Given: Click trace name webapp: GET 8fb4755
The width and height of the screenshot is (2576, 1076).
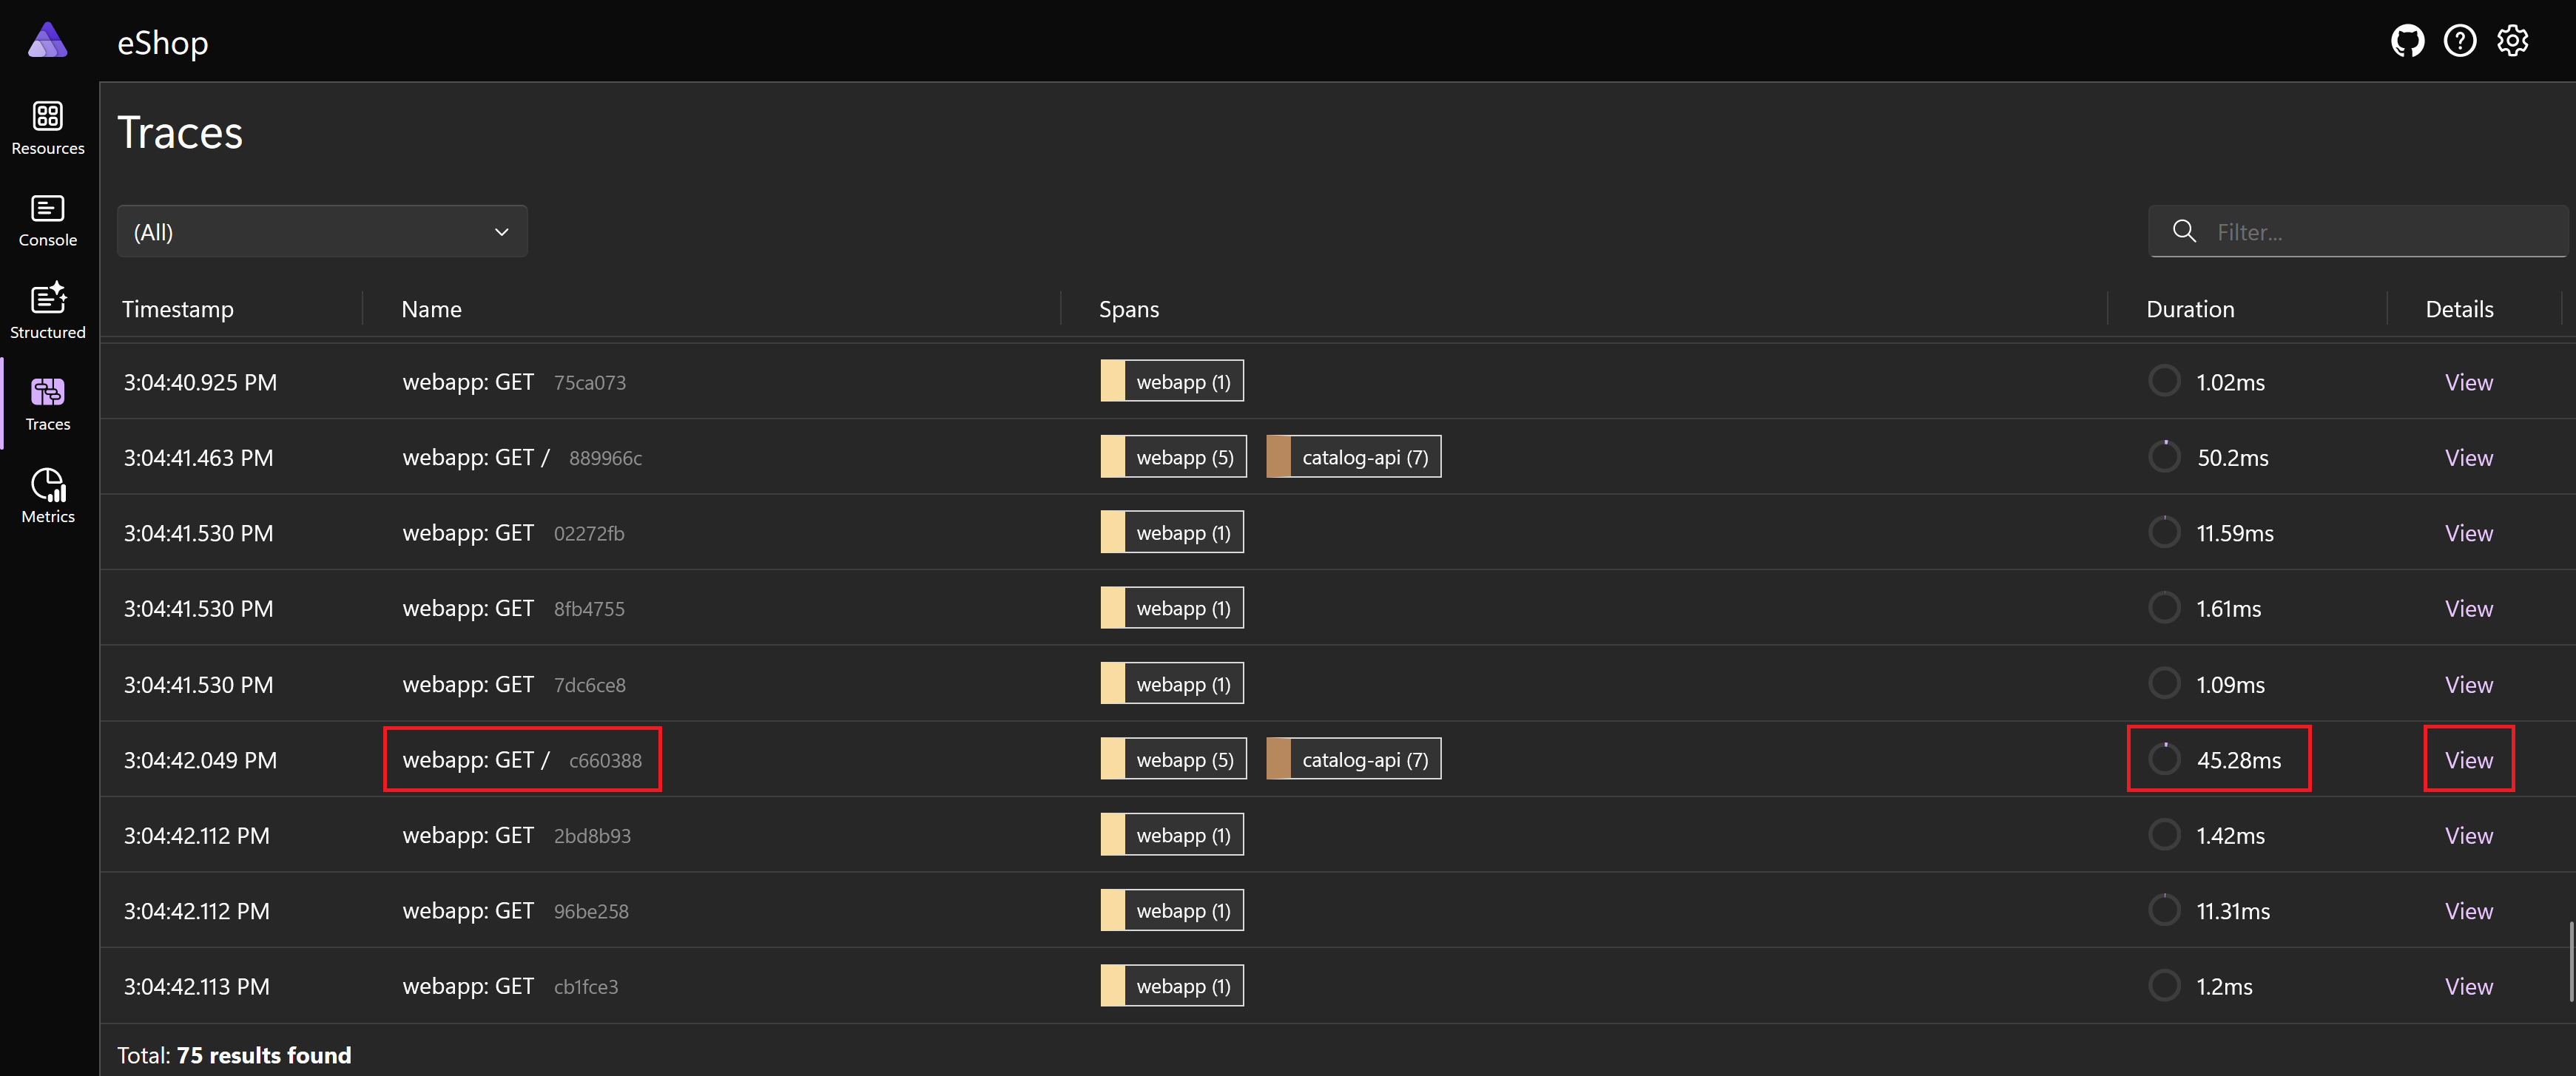Looking at the screenshot, I should tap(513, 608).
